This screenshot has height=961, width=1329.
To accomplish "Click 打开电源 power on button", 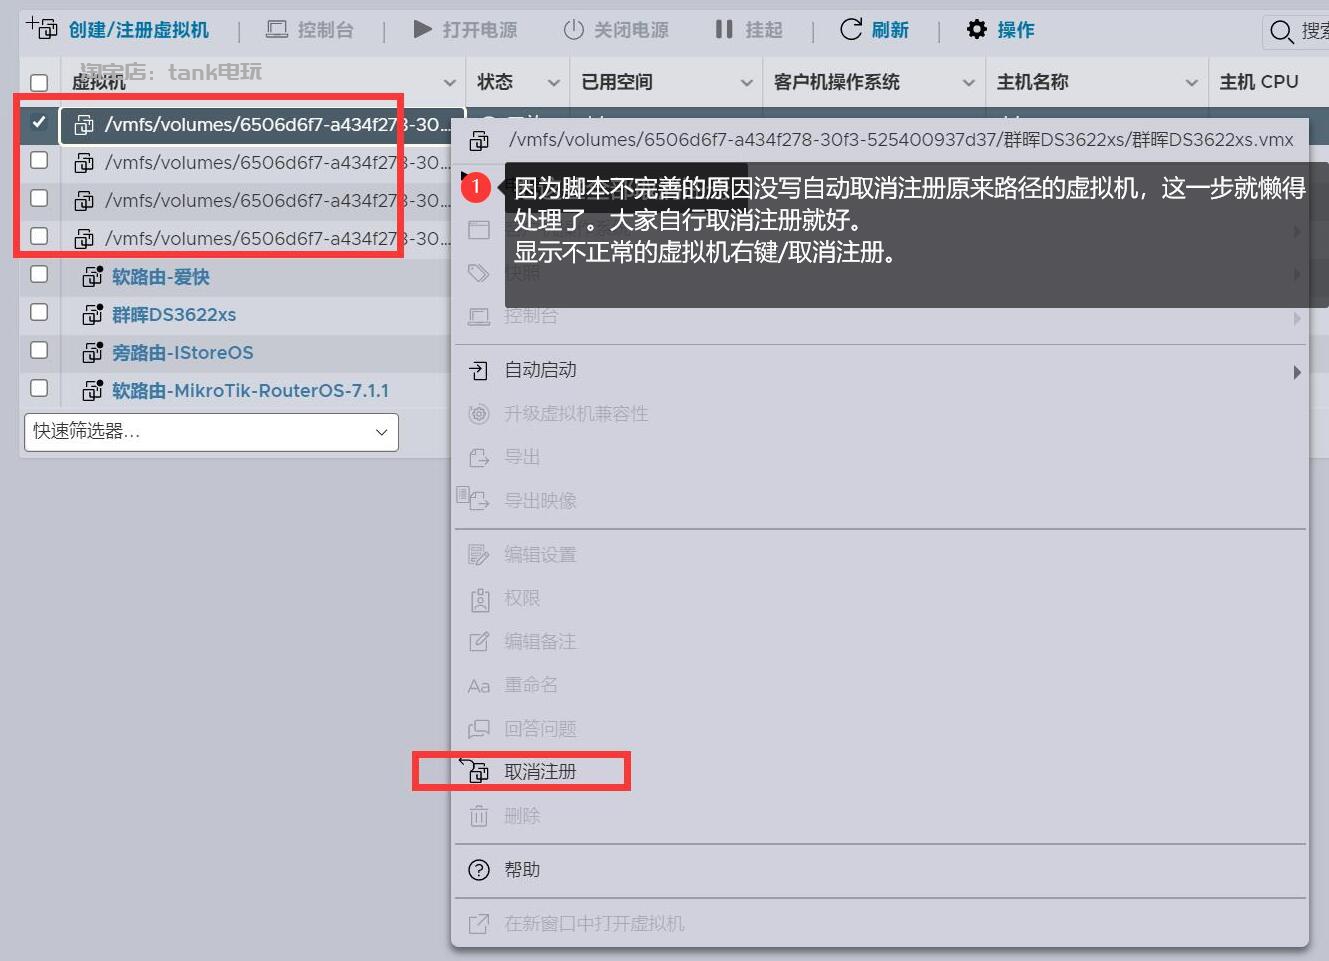I will click(465, 30).
